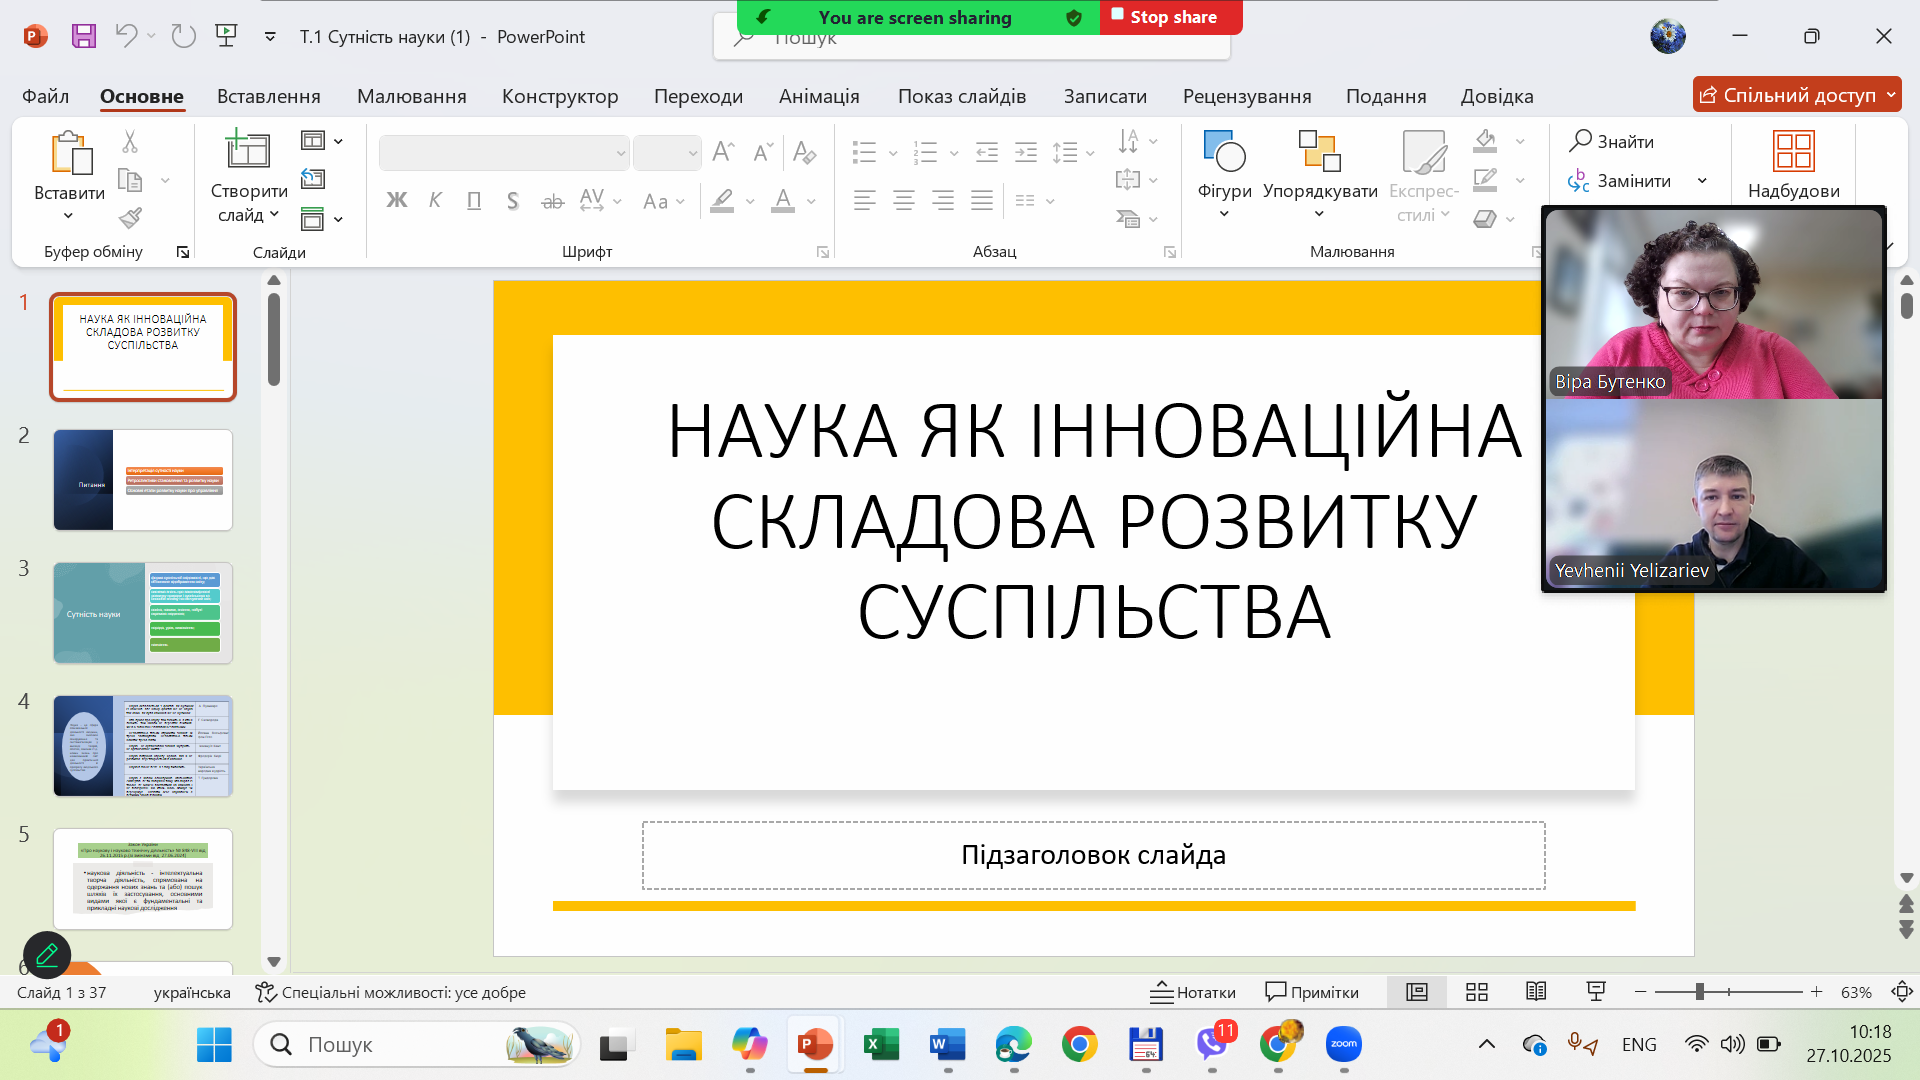Expand the font name combo box
This screenshot has height=1080, width=1920.
(x=621, y=153)
